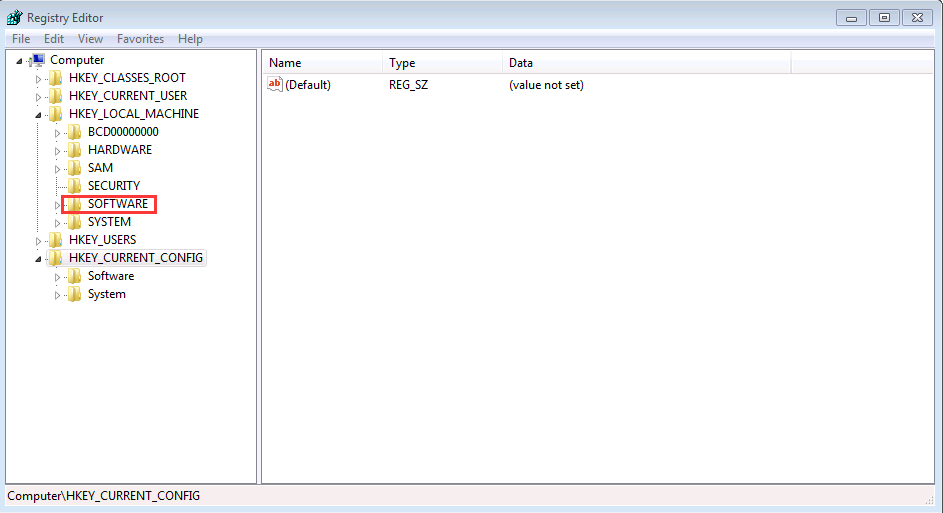Click the Computer\HKEY_CURRENT_CONFIG status bar path

103,496
